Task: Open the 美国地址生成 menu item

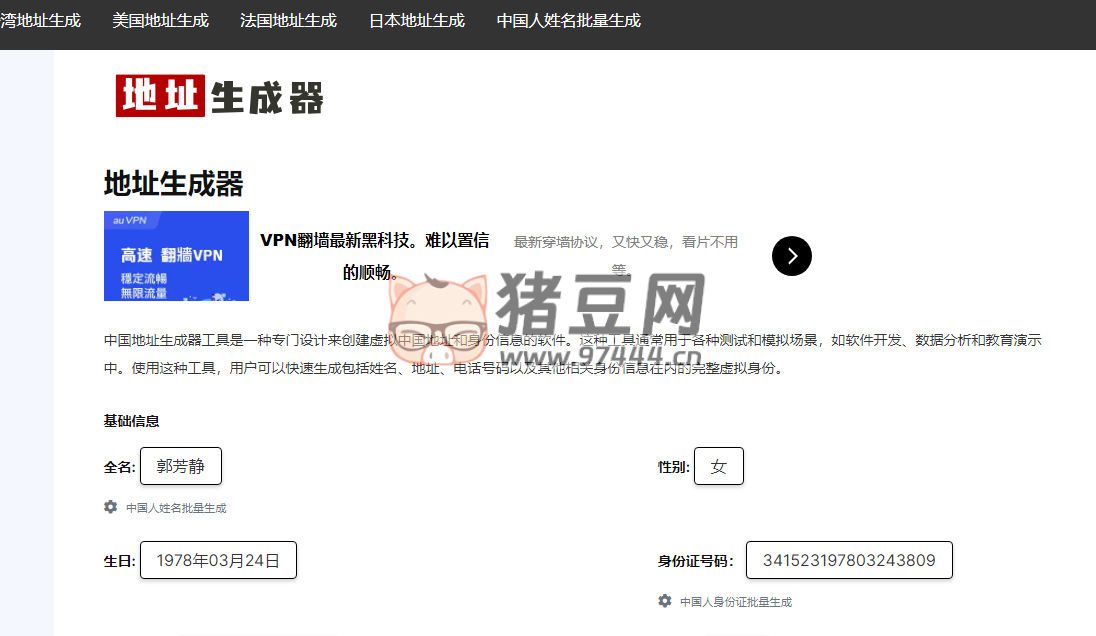Action: [x=161, y=19]
